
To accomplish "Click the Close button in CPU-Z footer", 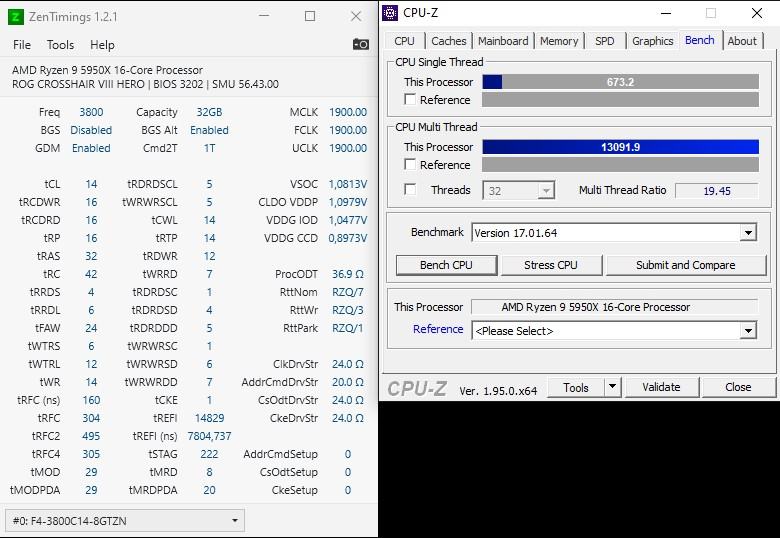I will [738, 387].
